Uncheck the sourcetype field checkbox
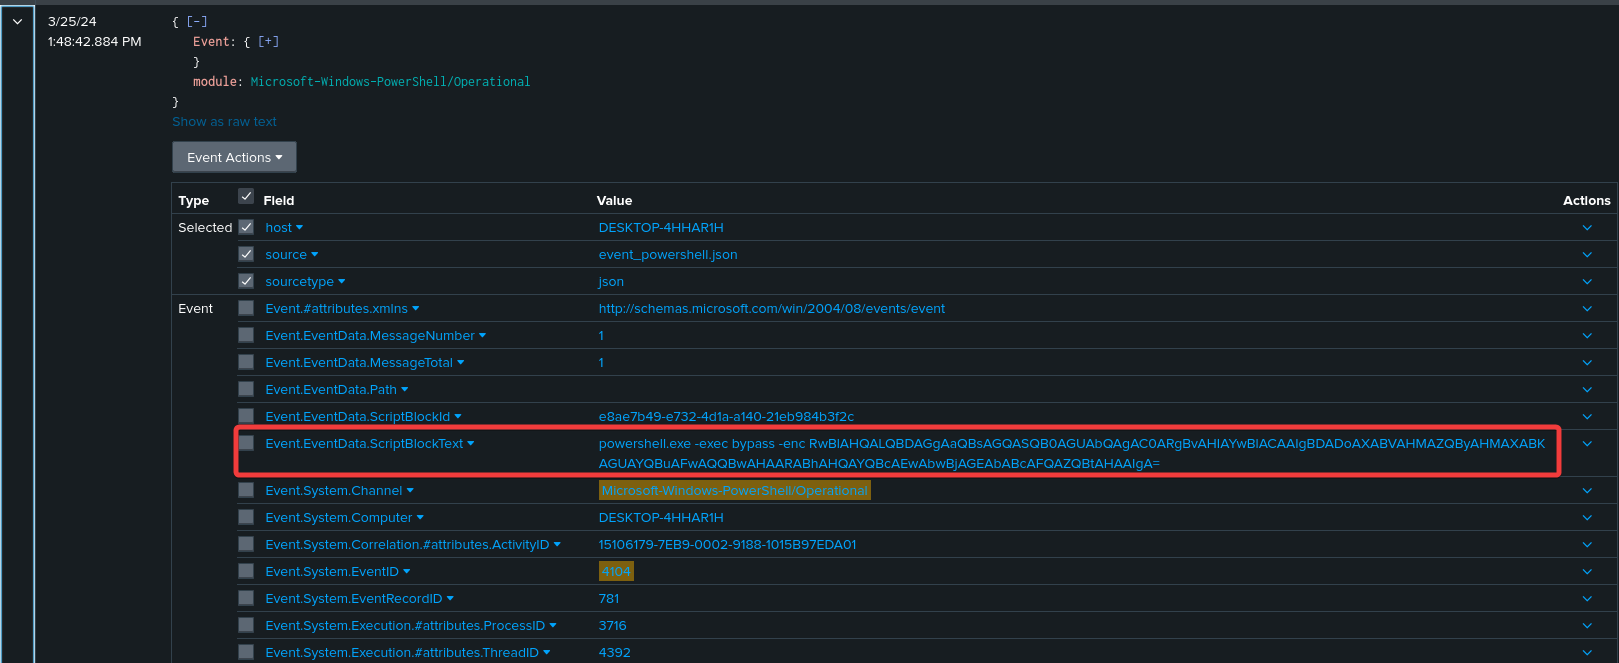Screen dimensions: 1619x663 click(x=246, y=281)
